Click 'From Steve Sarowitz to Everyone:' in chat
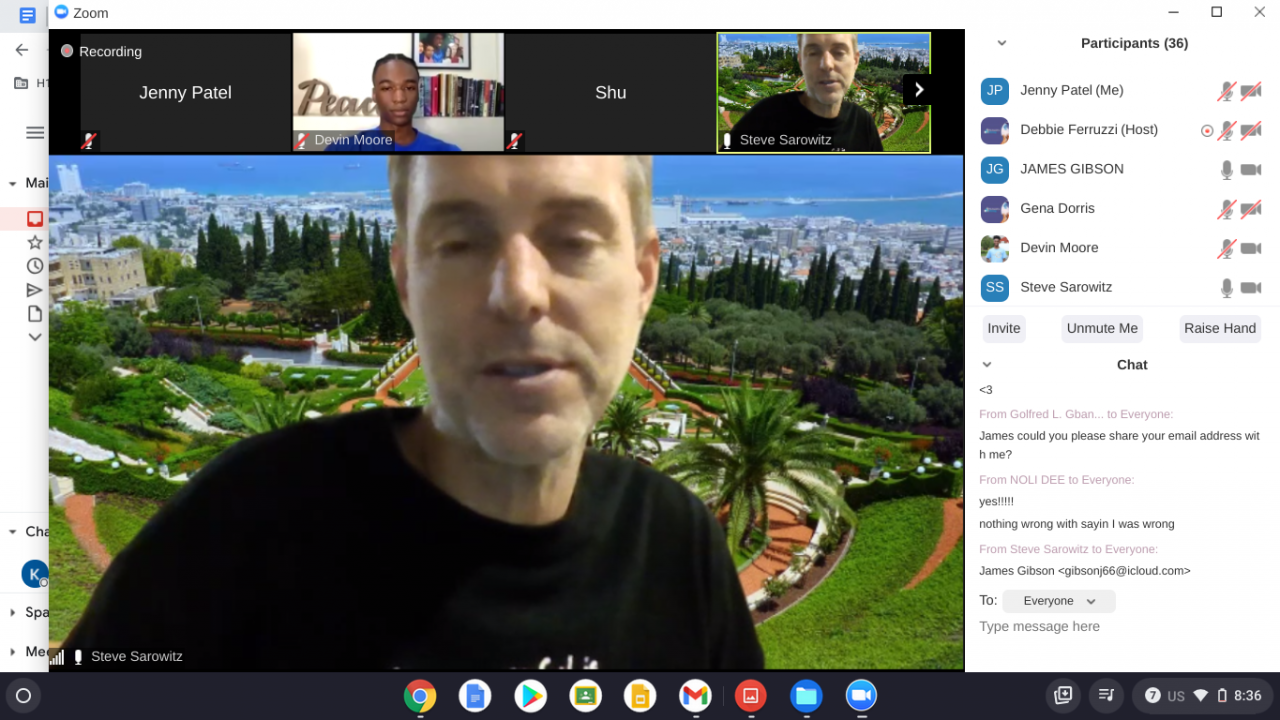The image size is (1280, 720). coord(1068,549)
